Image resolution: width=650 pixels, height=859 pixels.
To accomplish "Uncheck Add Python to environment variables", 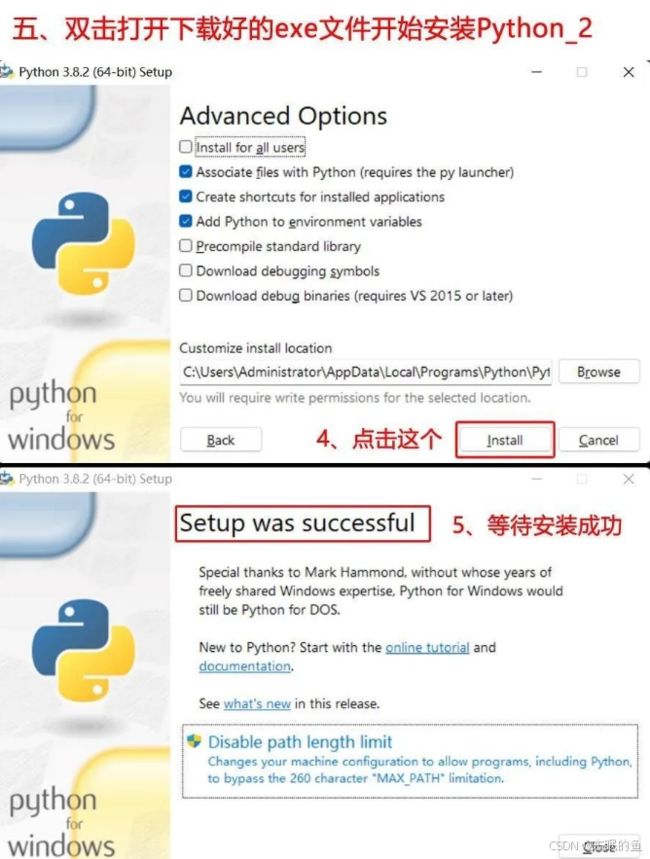I will click(x=186, y=221).
